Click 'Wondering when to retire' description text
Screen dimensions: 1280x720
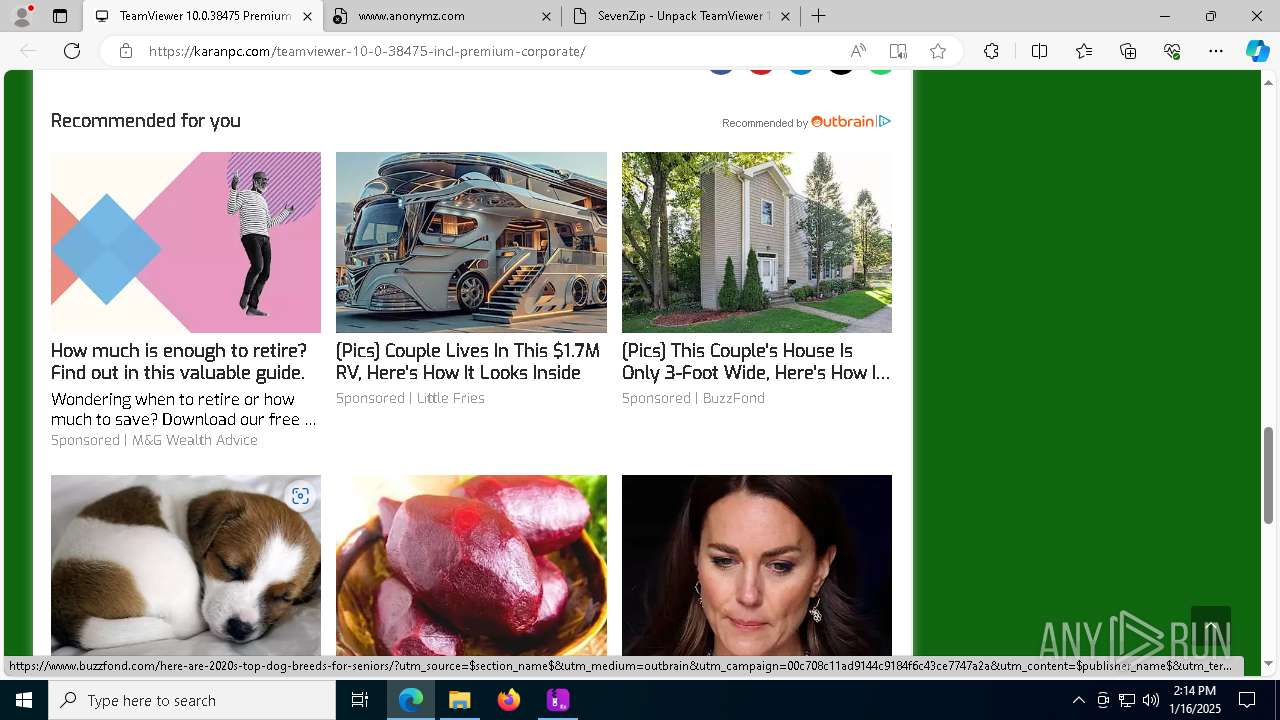pos(183,409)
